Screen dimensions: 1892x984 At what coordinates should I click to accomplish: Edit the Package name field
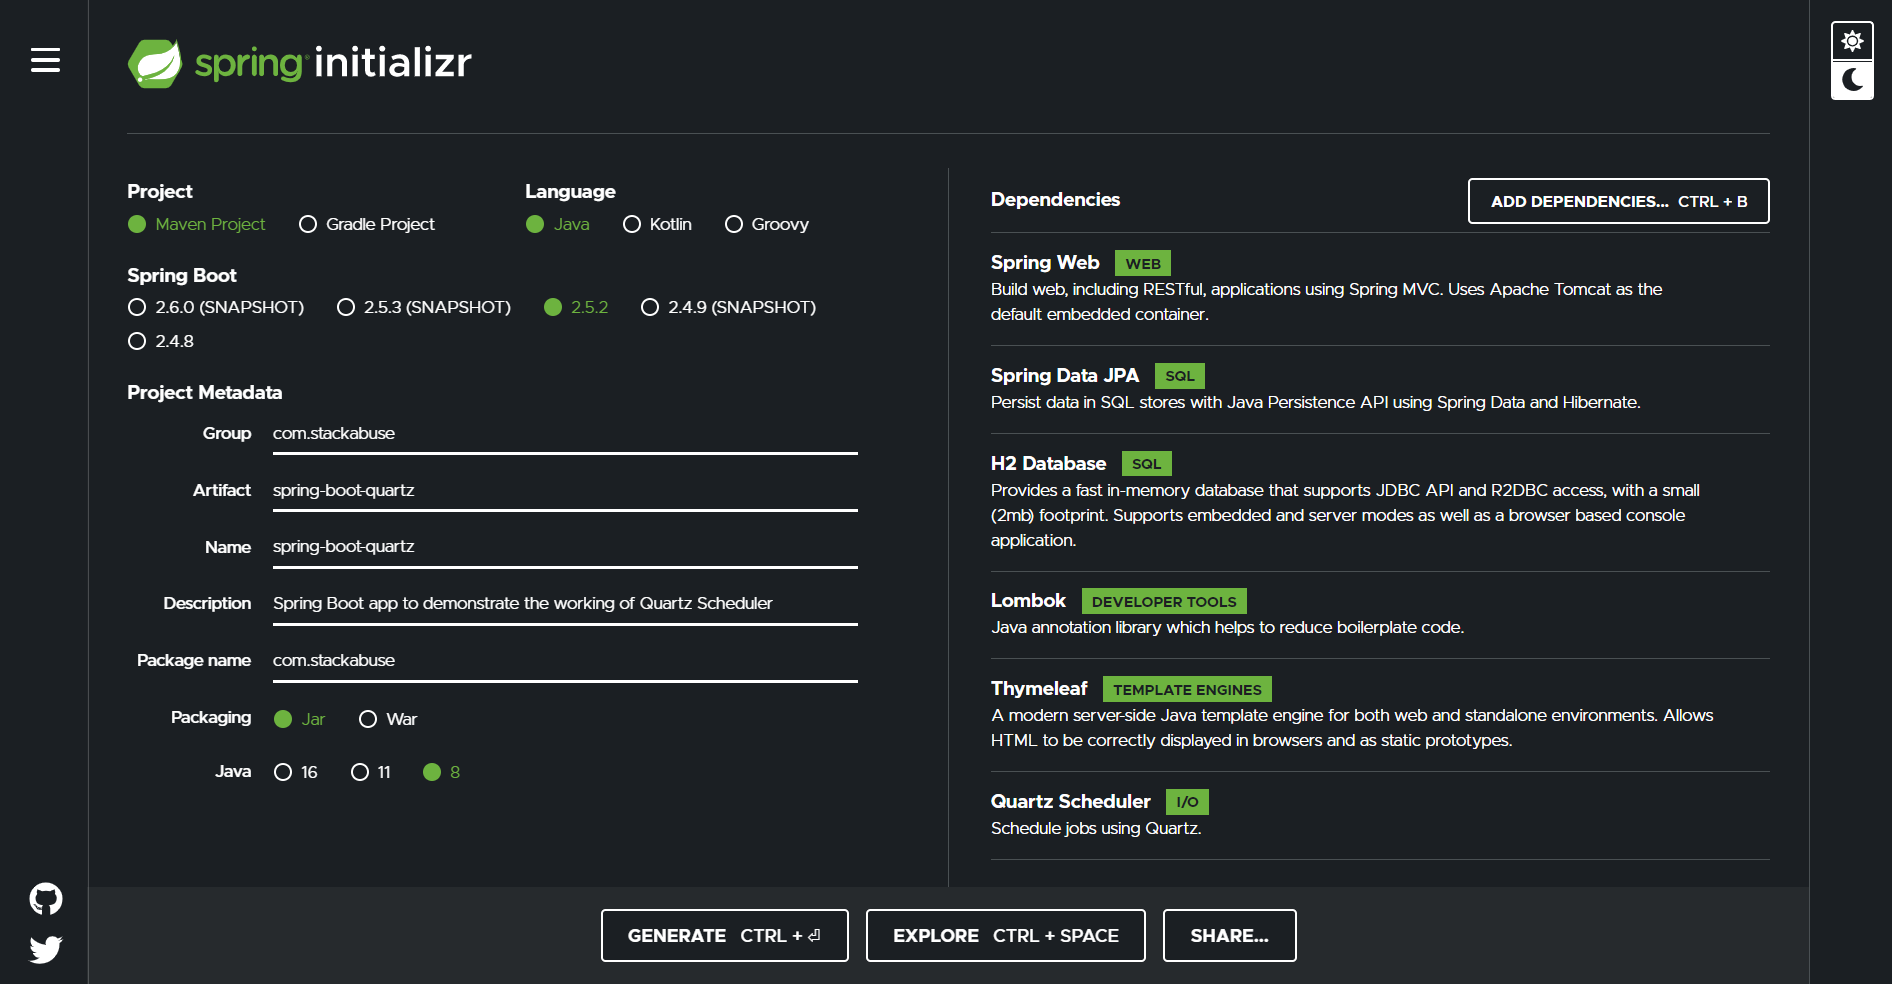(x=565, y=661)
